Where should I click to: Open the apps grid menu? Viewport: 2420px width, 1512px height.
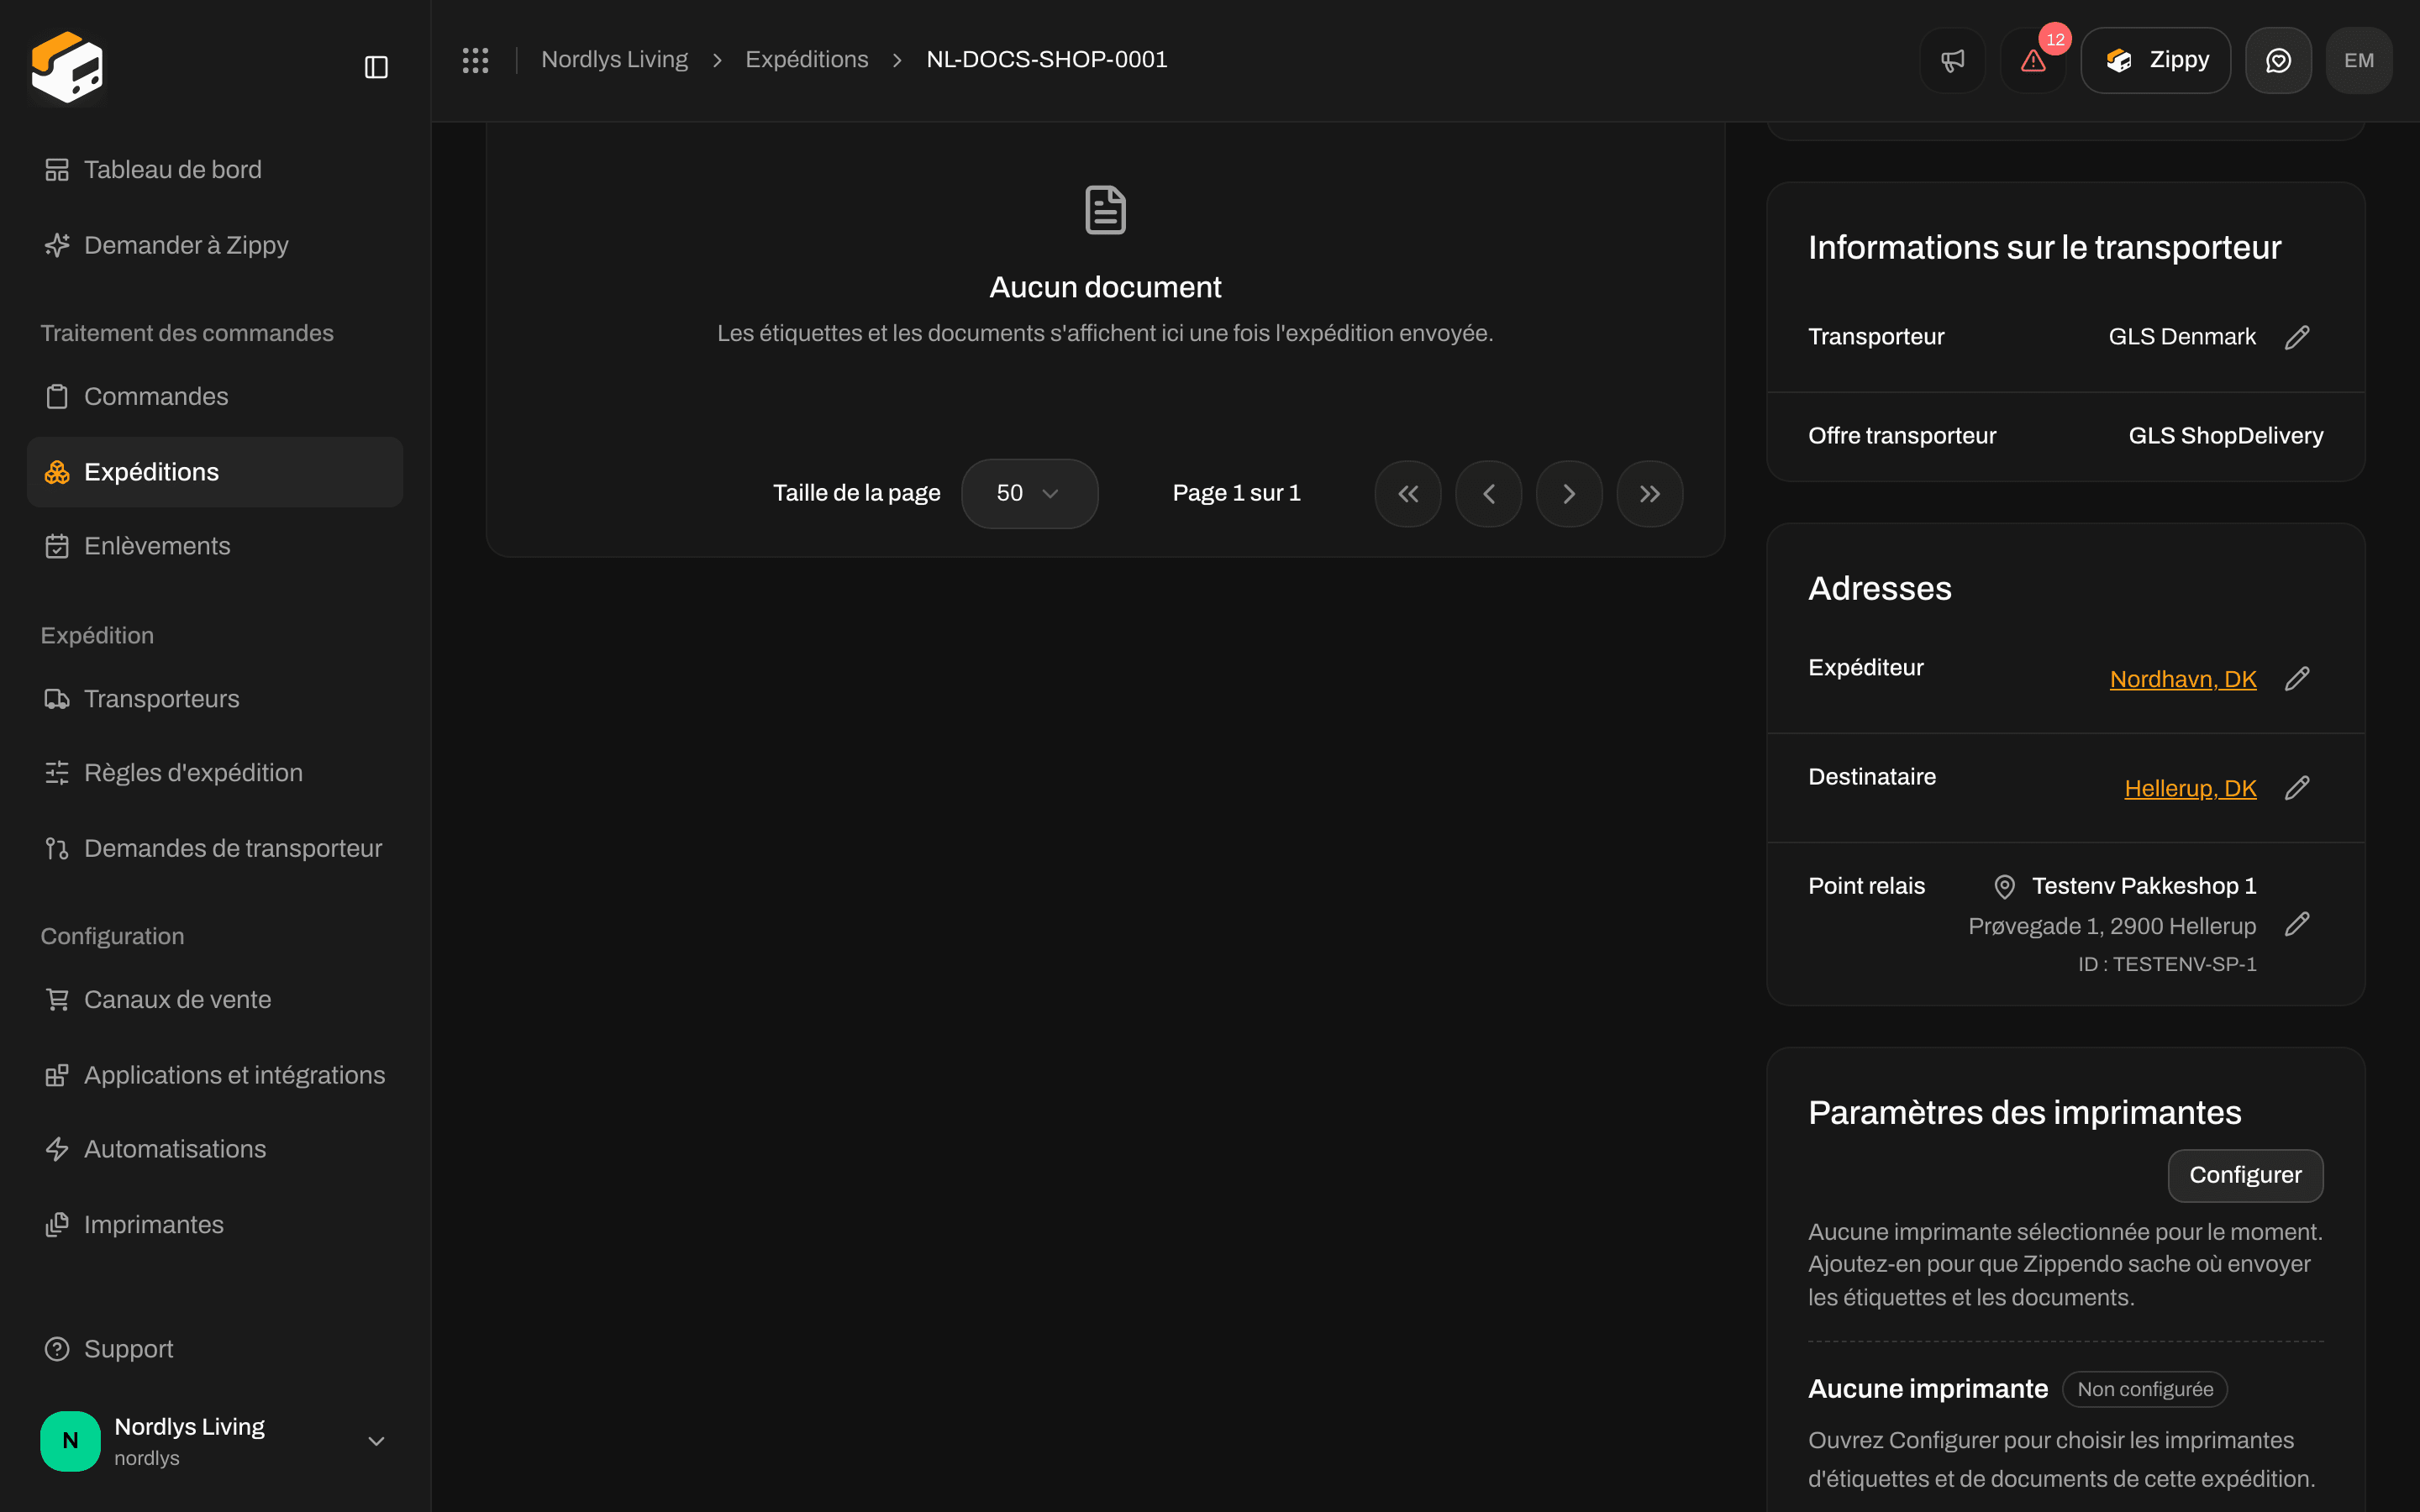click(475, 60)
